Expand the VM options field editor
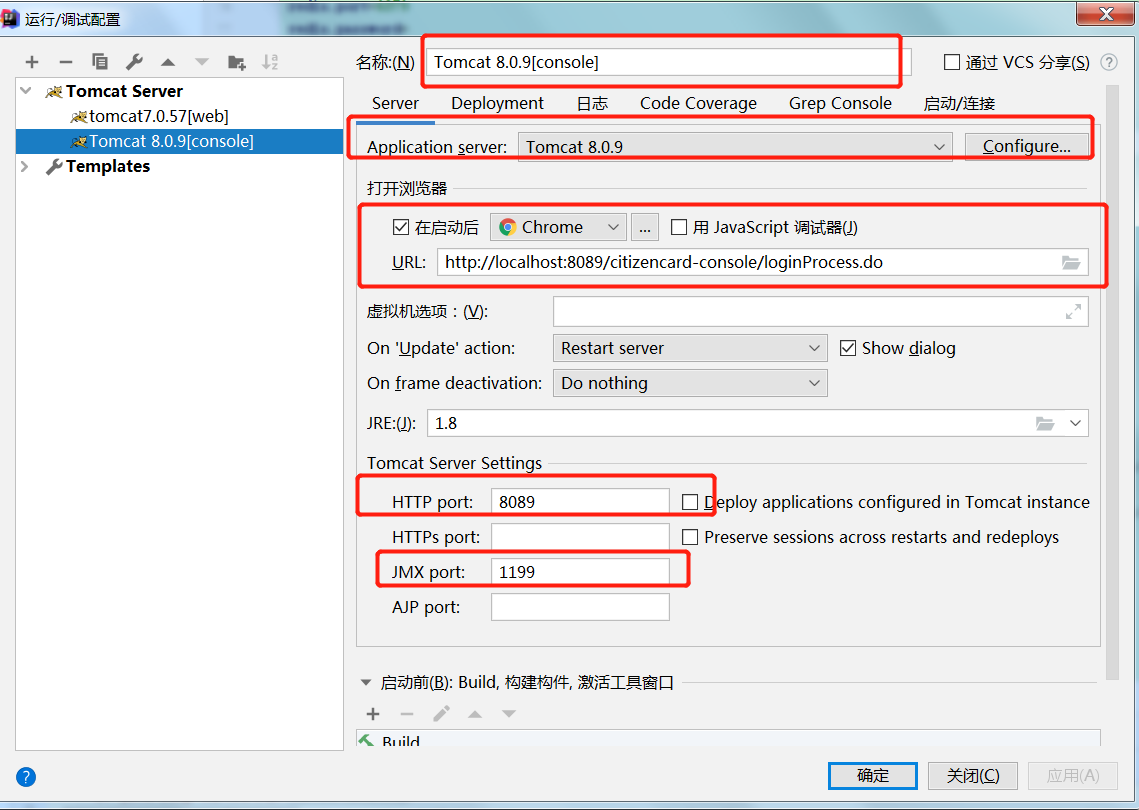This screenshot has height=810, width=1139. pyautogui.click(x=1073, y=312)
